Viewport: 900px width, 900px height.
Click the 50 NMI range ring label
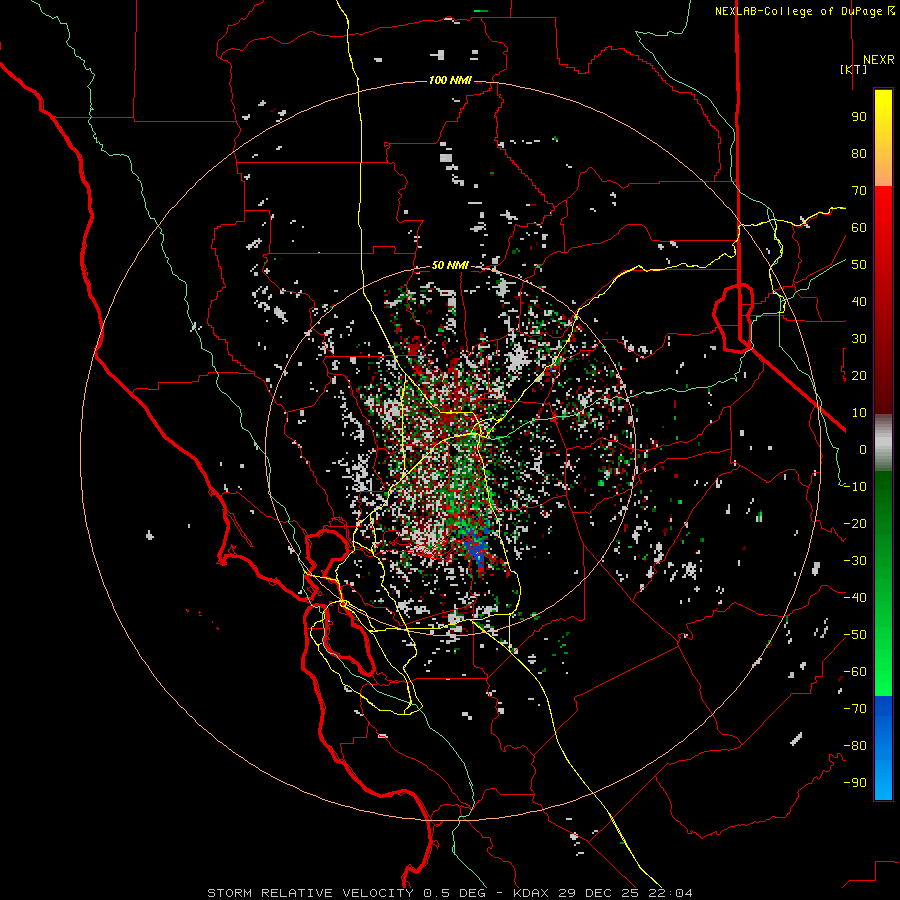pos(450,265)
